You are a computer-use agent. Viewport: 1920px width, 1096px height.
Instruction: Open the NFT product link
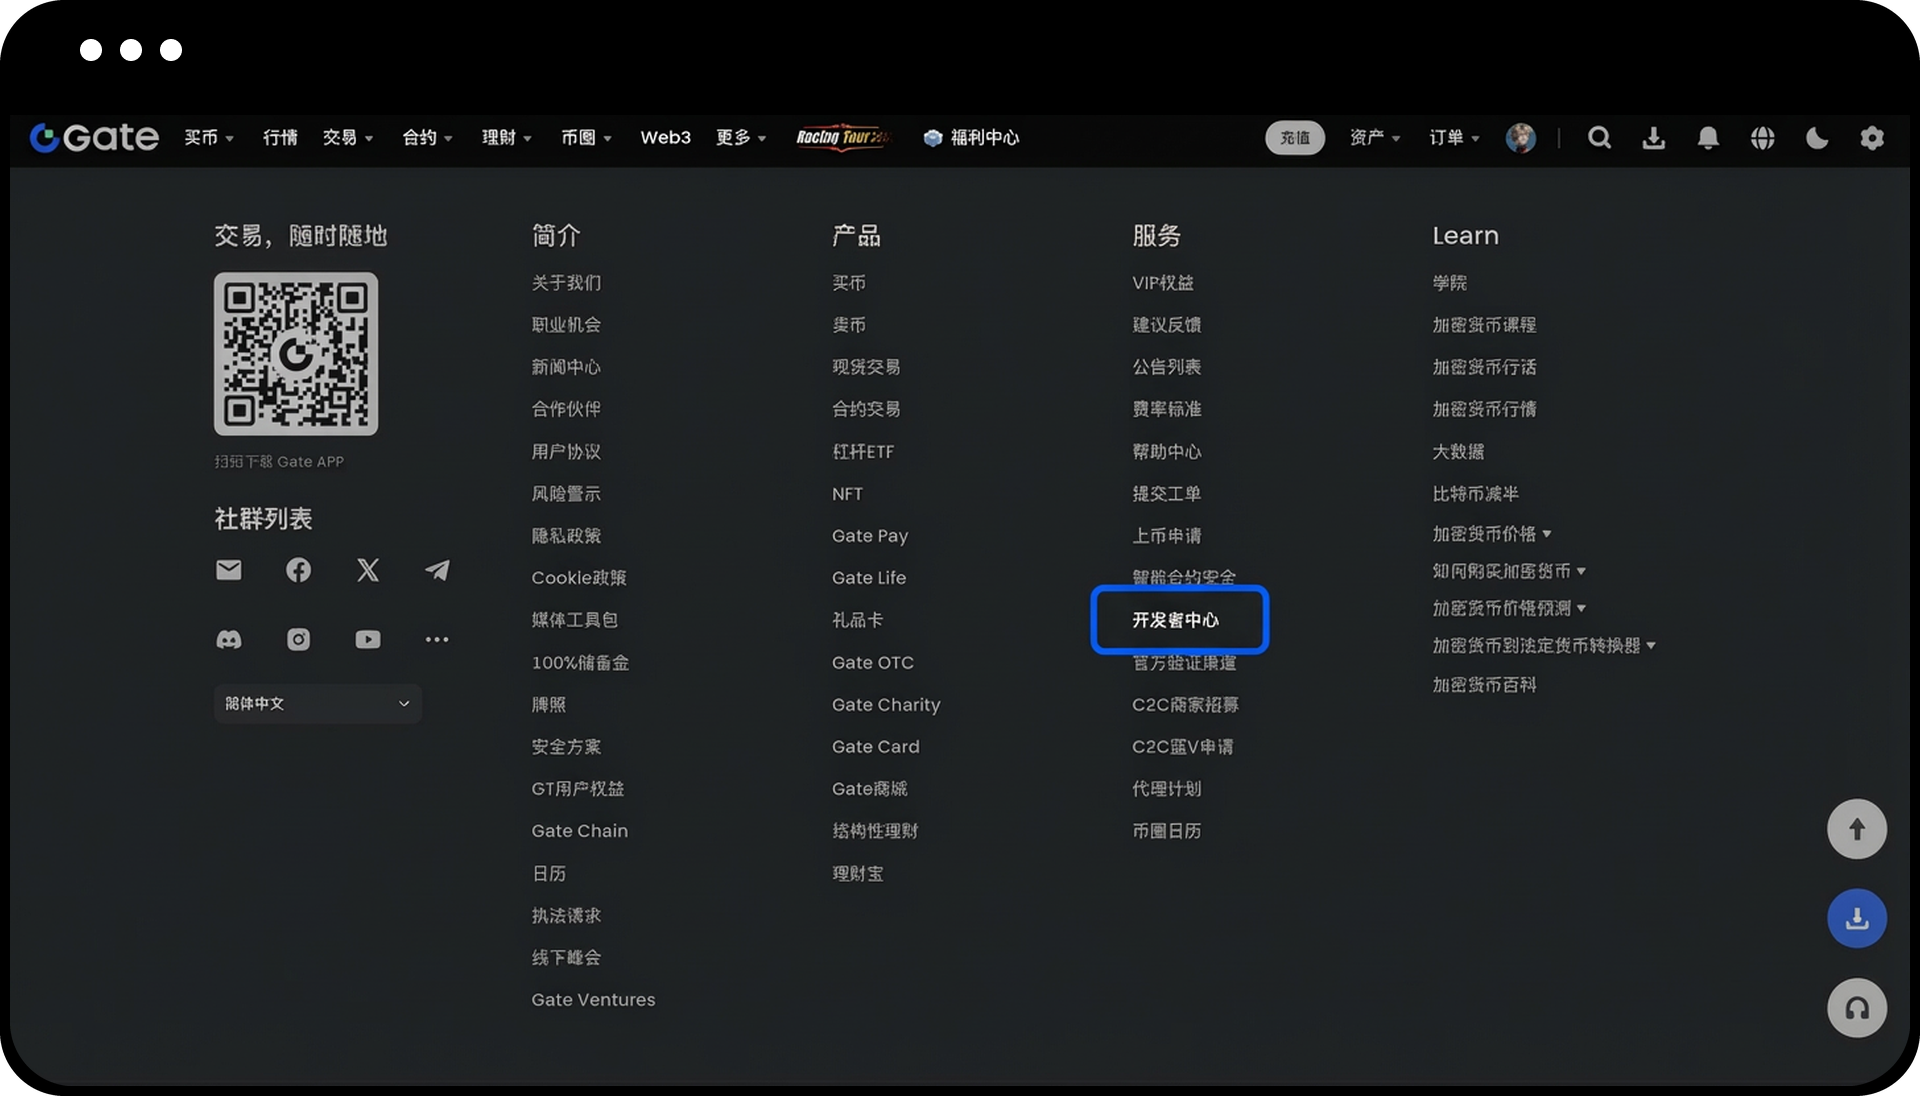[x=847, y=494]
